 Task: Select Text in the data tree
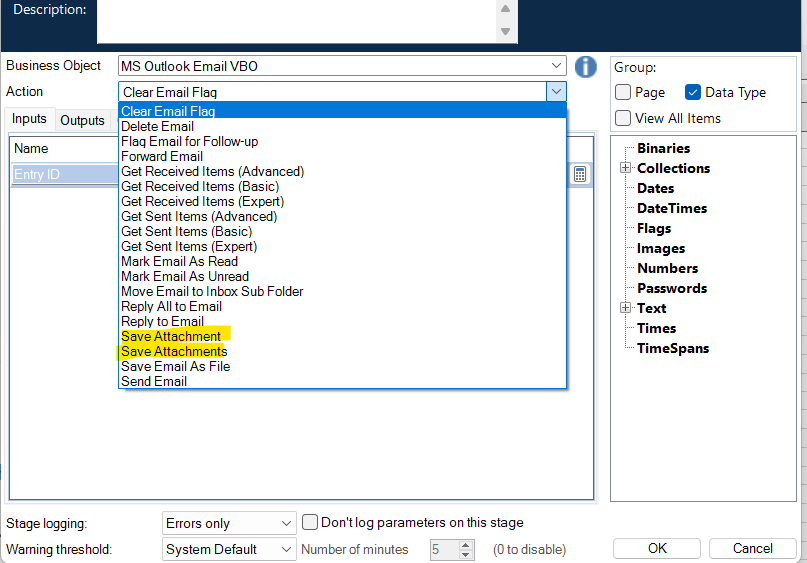(652, 308)
